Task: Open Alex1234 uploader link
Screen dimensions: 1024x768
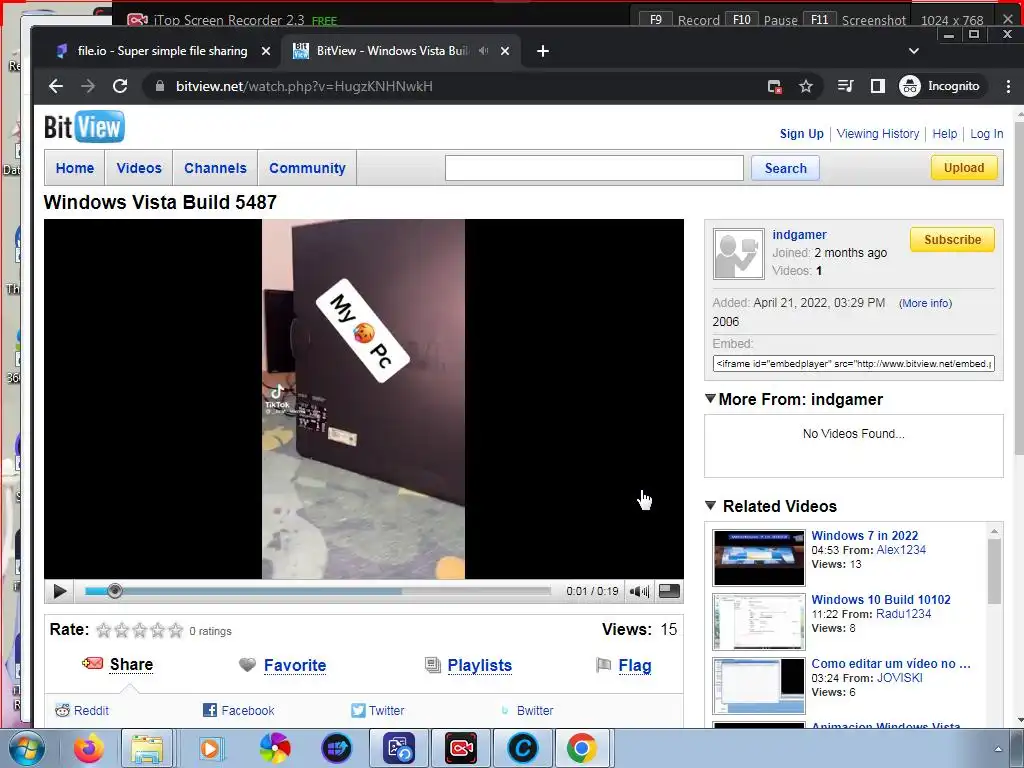Action: (x=901, y=550)
